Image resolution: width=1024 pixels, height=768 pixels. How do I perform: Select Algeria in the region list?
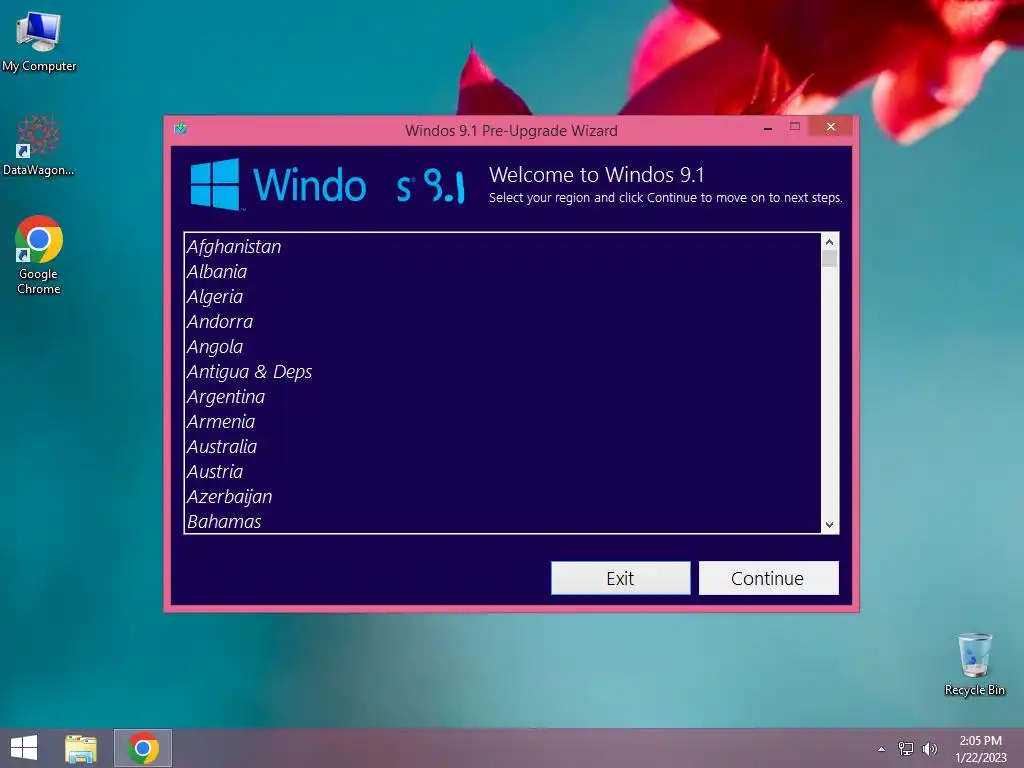coord(502,296)
